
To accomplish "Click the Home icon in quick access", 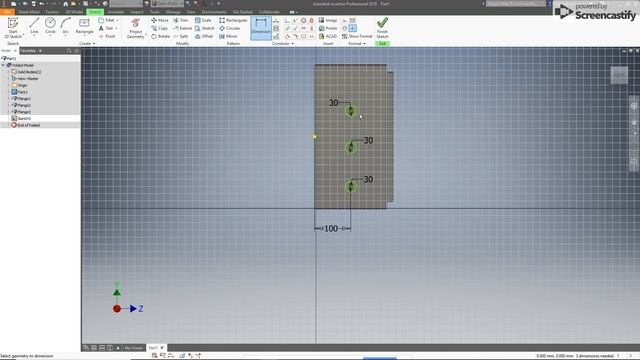I will [x=65, y=4].
